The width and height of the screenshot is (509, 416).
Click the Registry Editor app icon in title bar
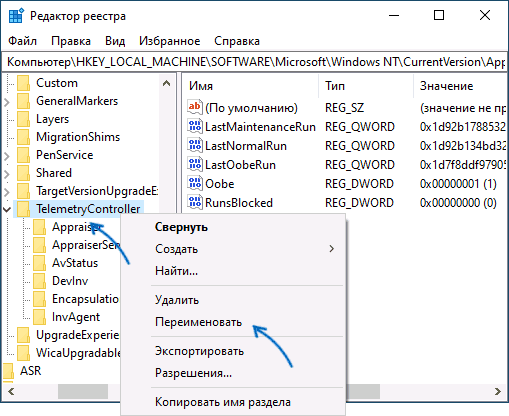16,15
